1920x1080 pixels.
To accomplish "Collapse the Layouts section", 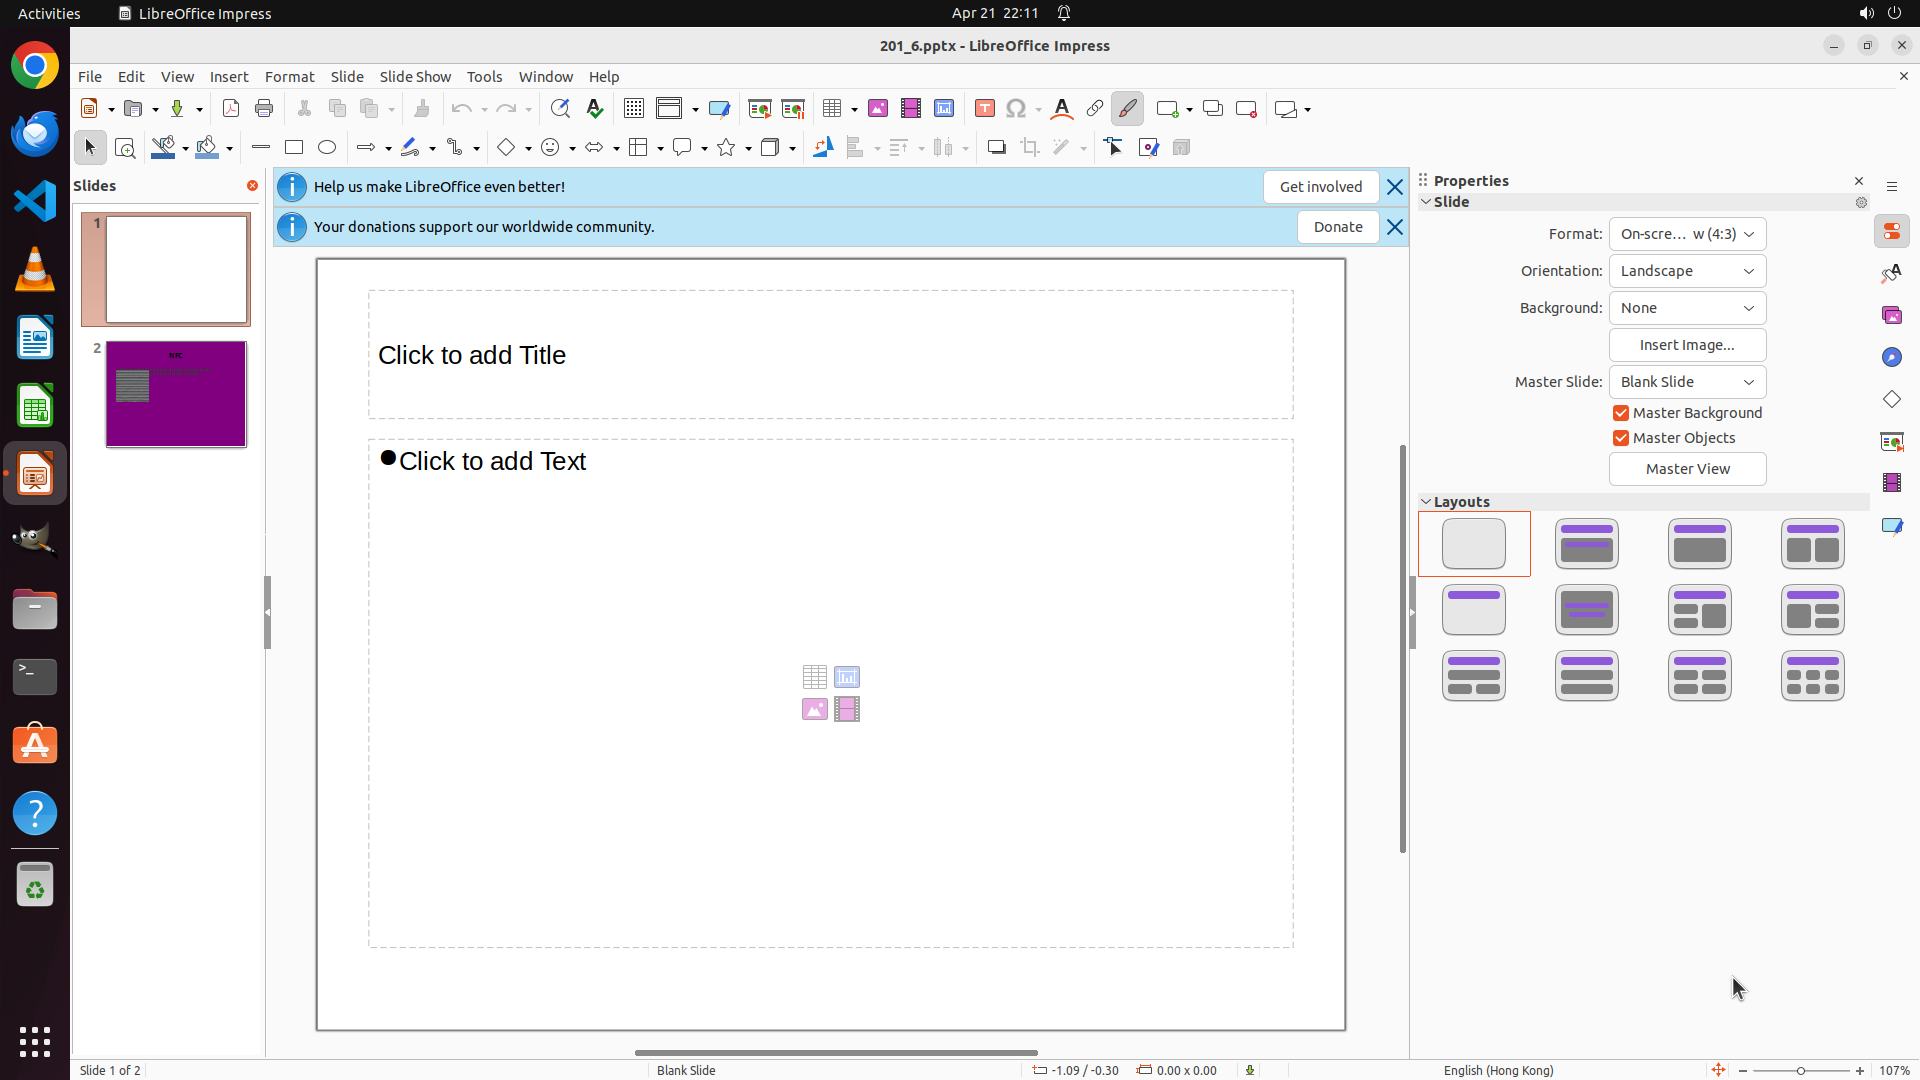I will (1427, 502).
